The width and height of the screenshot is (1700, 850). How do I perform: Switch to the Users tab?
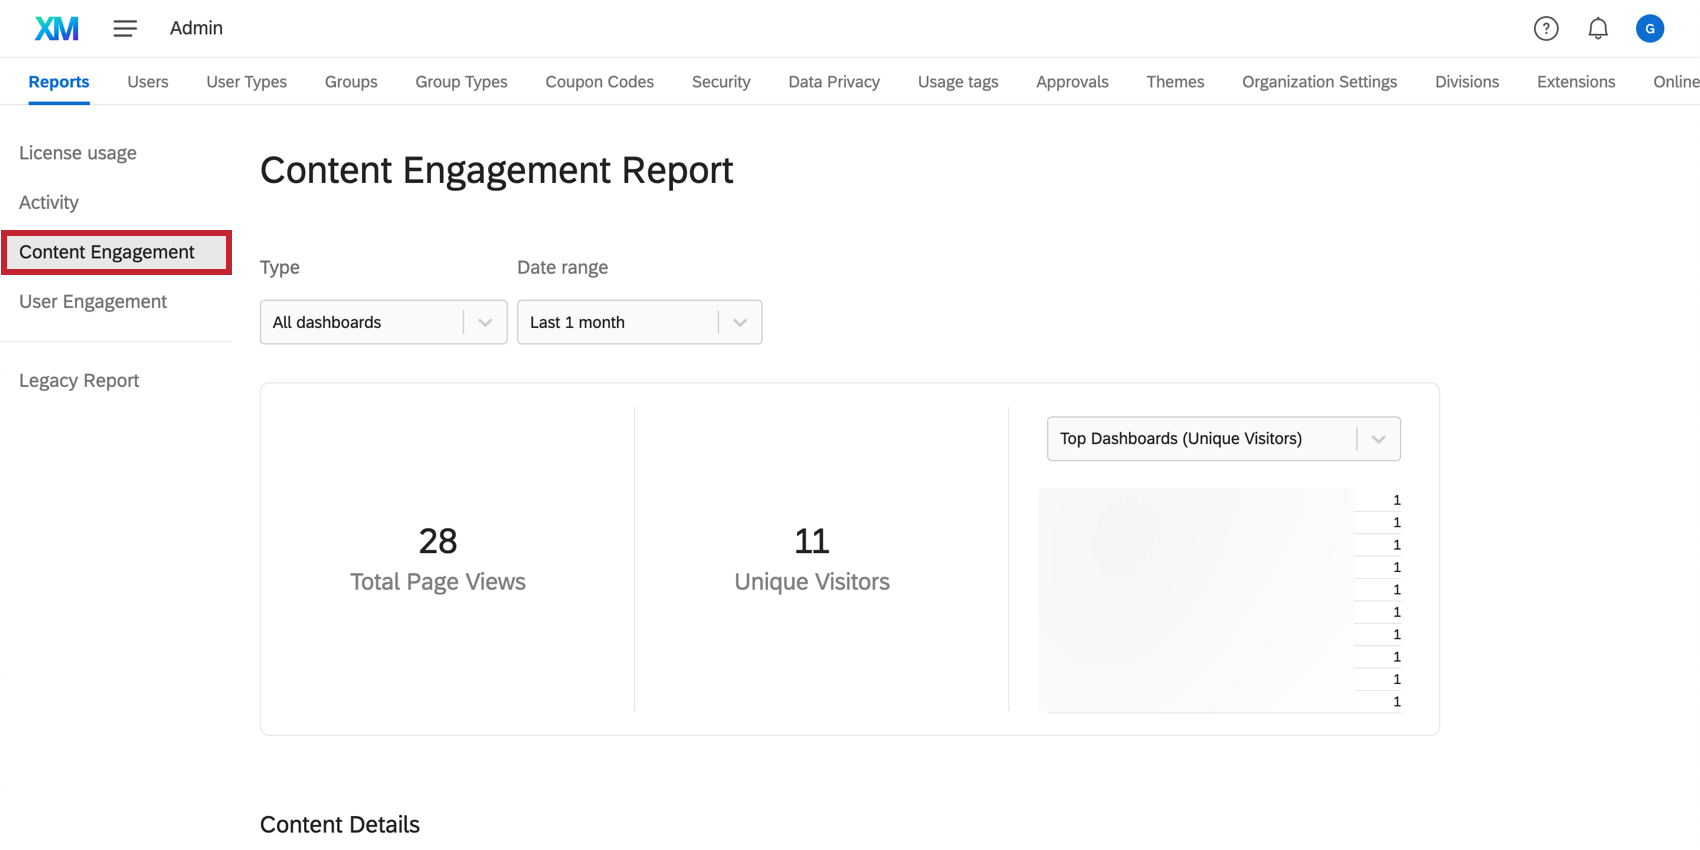point(148,82)
